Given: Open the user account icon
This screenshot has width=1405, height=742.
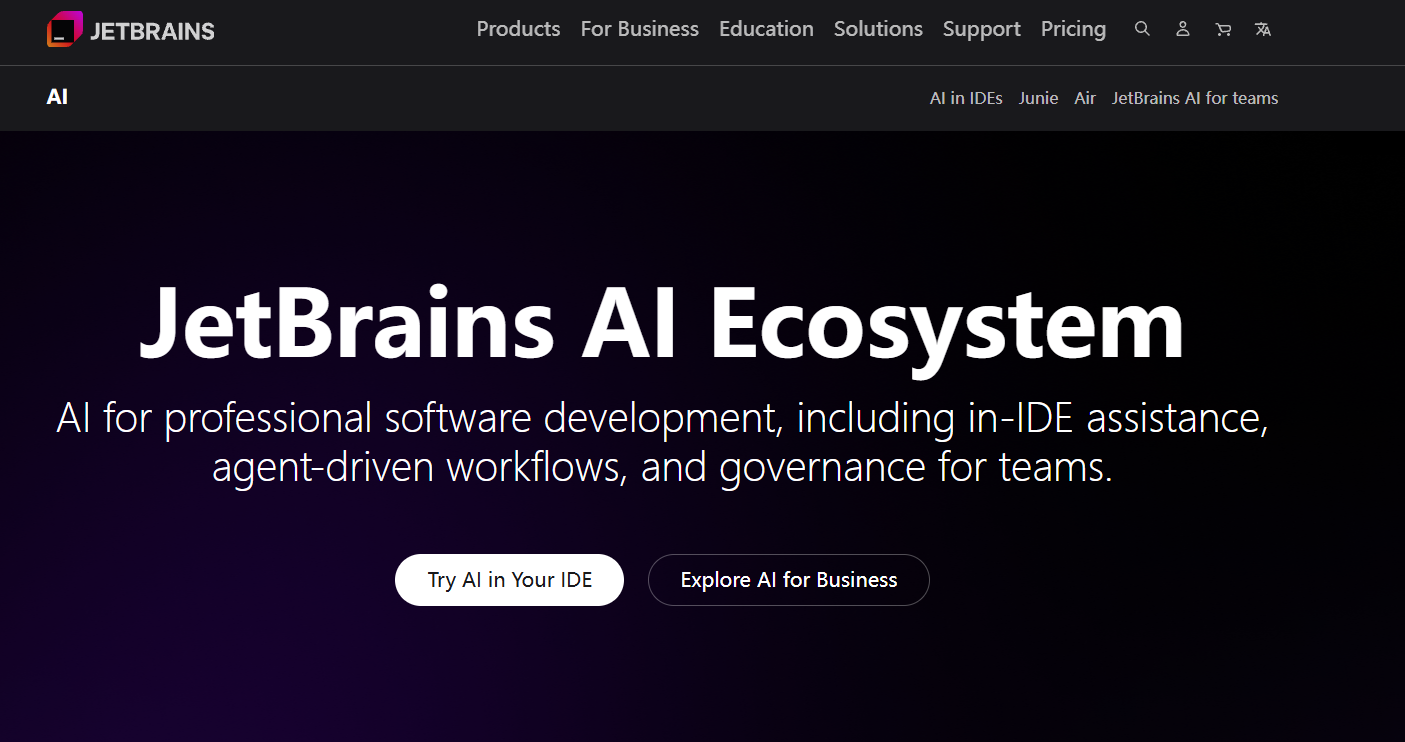Looking at the screenshot, I should click(1183, 29).
